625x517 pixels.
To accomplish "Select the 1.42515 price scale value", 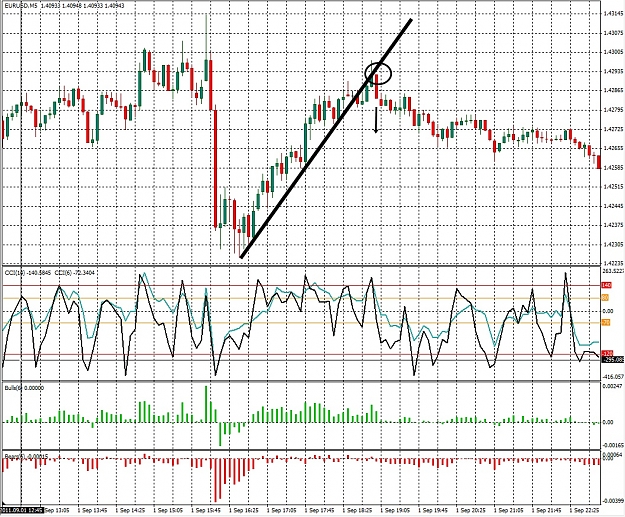I will [613, 187].
